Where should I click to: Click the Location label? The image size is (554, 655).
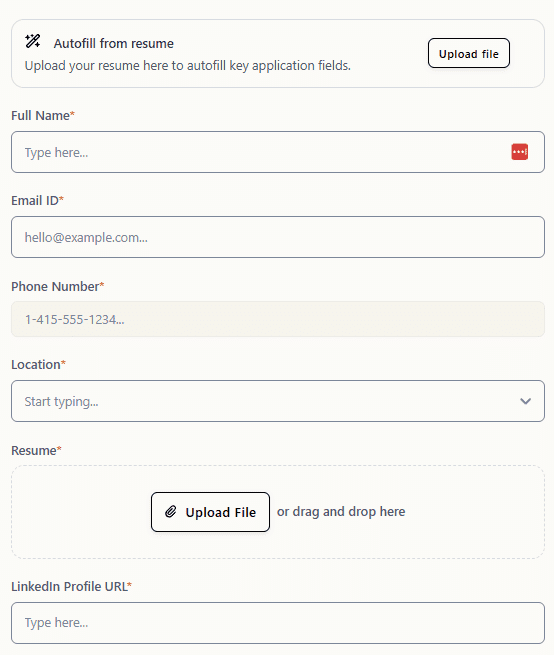(x=38, y=365)
